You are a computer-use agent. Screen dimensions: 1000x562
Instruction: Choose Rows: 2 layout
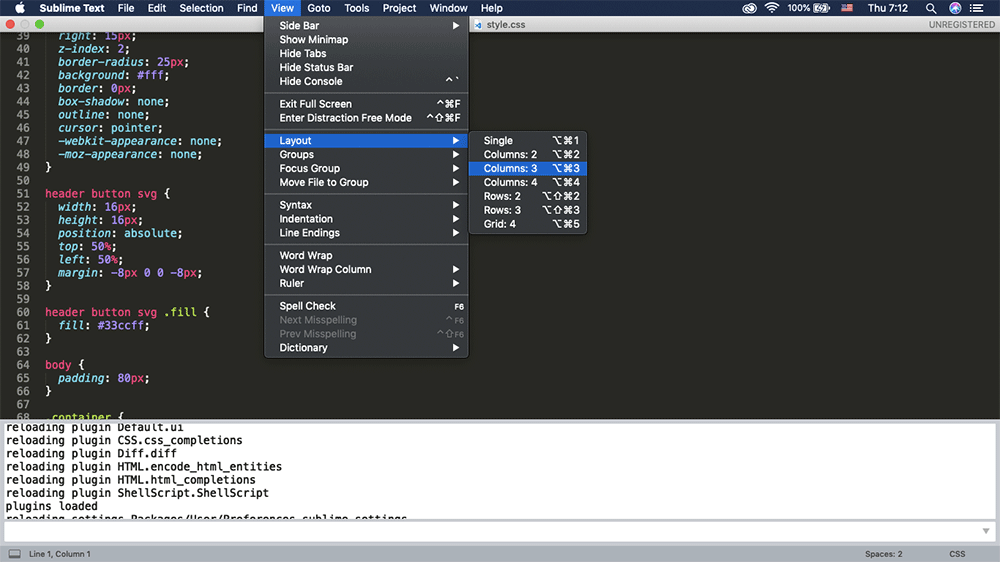pos(527,196)
